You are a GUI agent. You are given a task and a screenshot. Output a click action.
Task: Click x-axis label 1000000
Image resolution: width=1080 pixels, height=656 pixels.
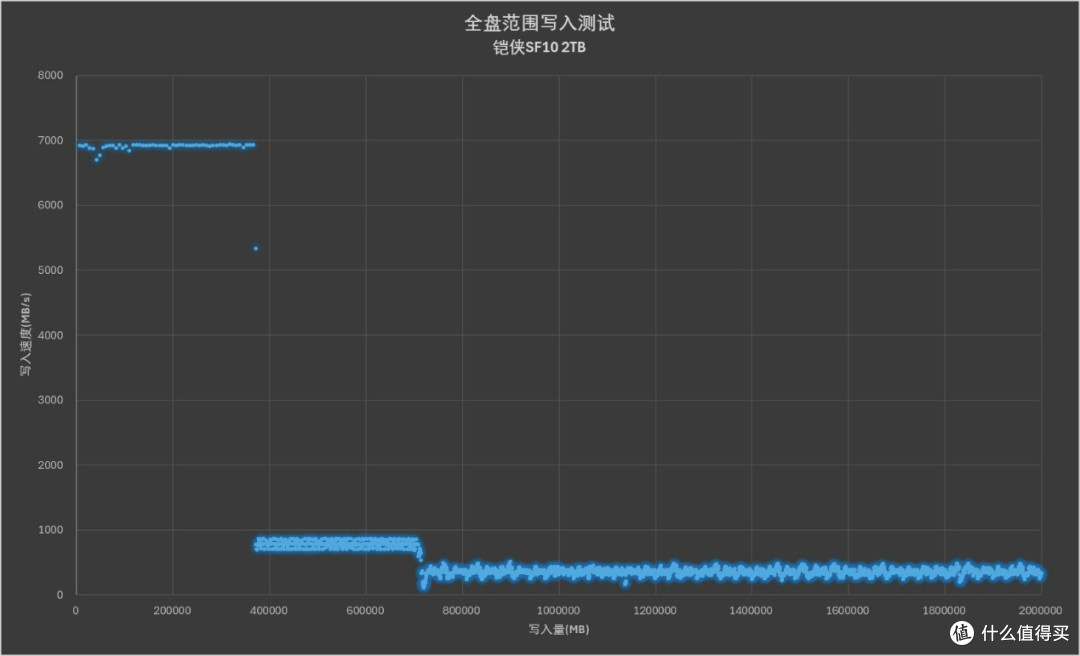[x=559, y=611]
